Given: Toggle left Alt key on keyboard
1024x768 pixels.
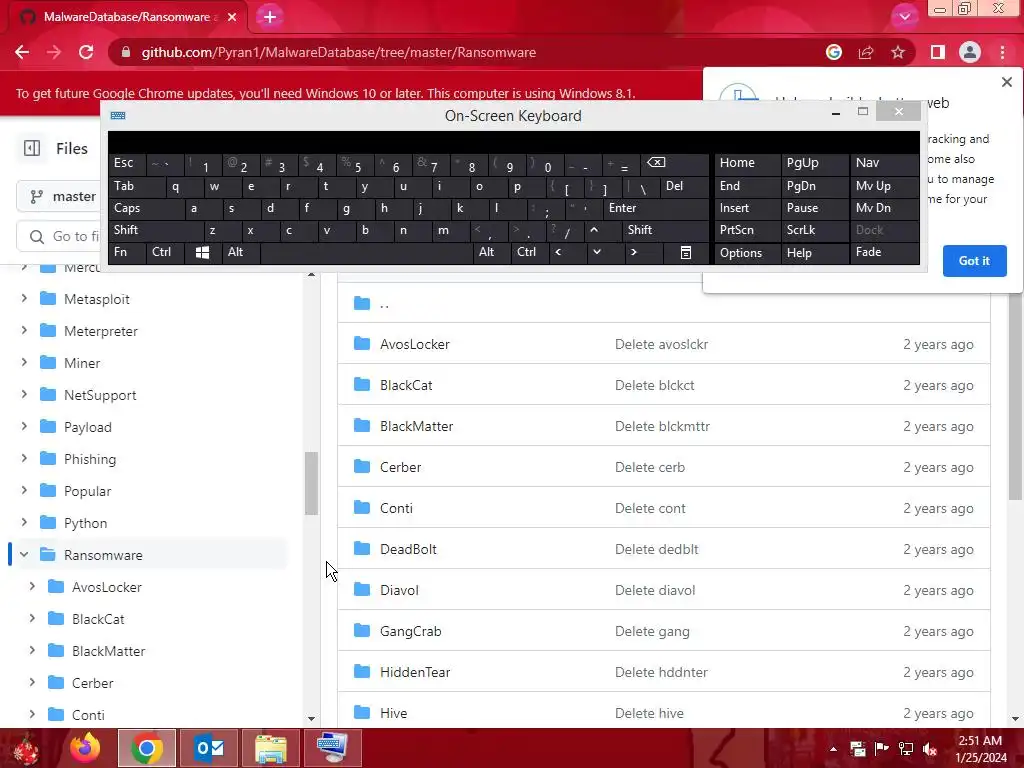Looking at the screenshot, I should click(241, 252).
